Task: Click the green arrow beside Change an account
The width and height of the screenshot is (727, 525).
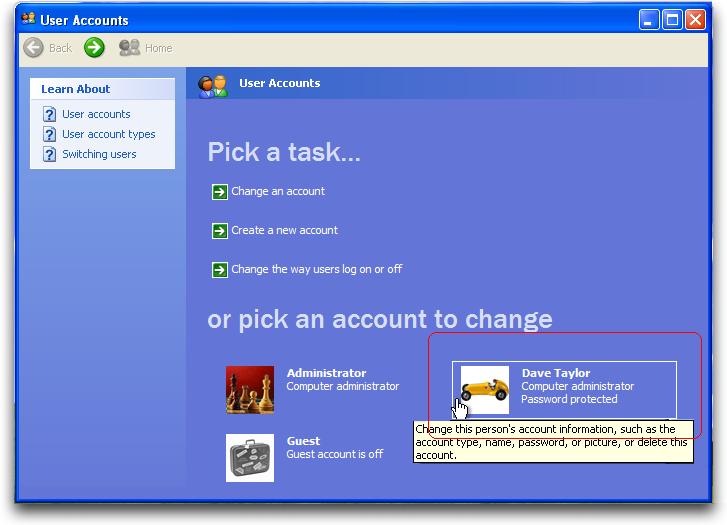Action: click(219, 192)
